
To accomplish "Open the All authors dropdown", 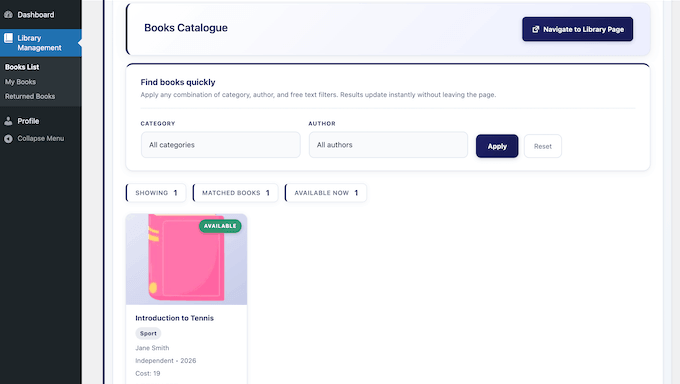I will point(388,145).
